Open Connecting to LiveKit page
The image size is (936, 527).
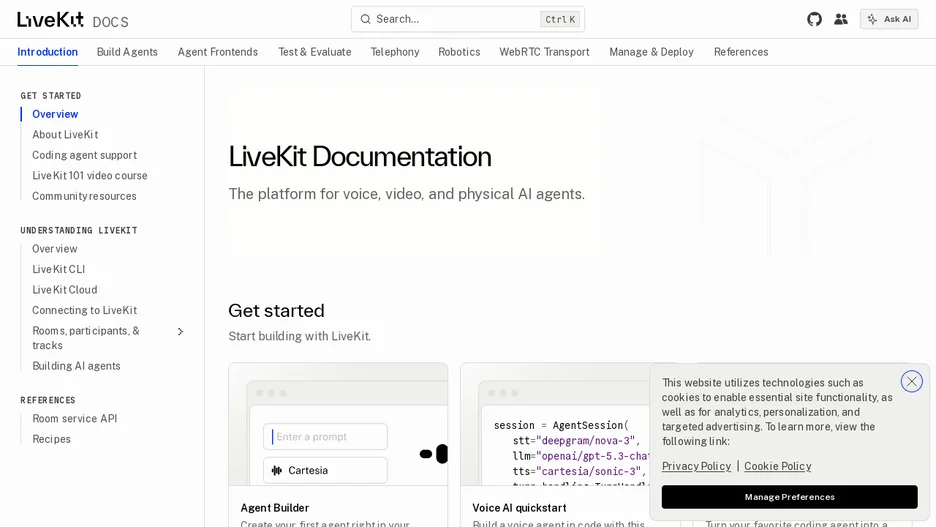pos(84,310)
